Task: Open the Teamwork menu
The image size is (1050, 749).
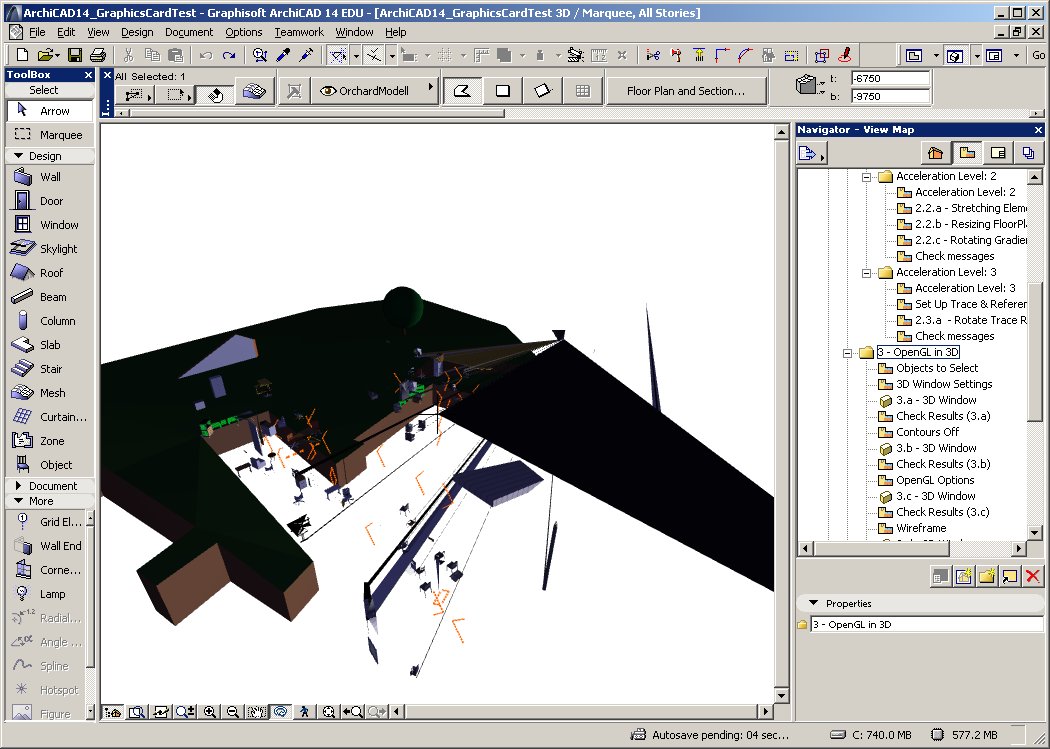Action: point(299,32)
